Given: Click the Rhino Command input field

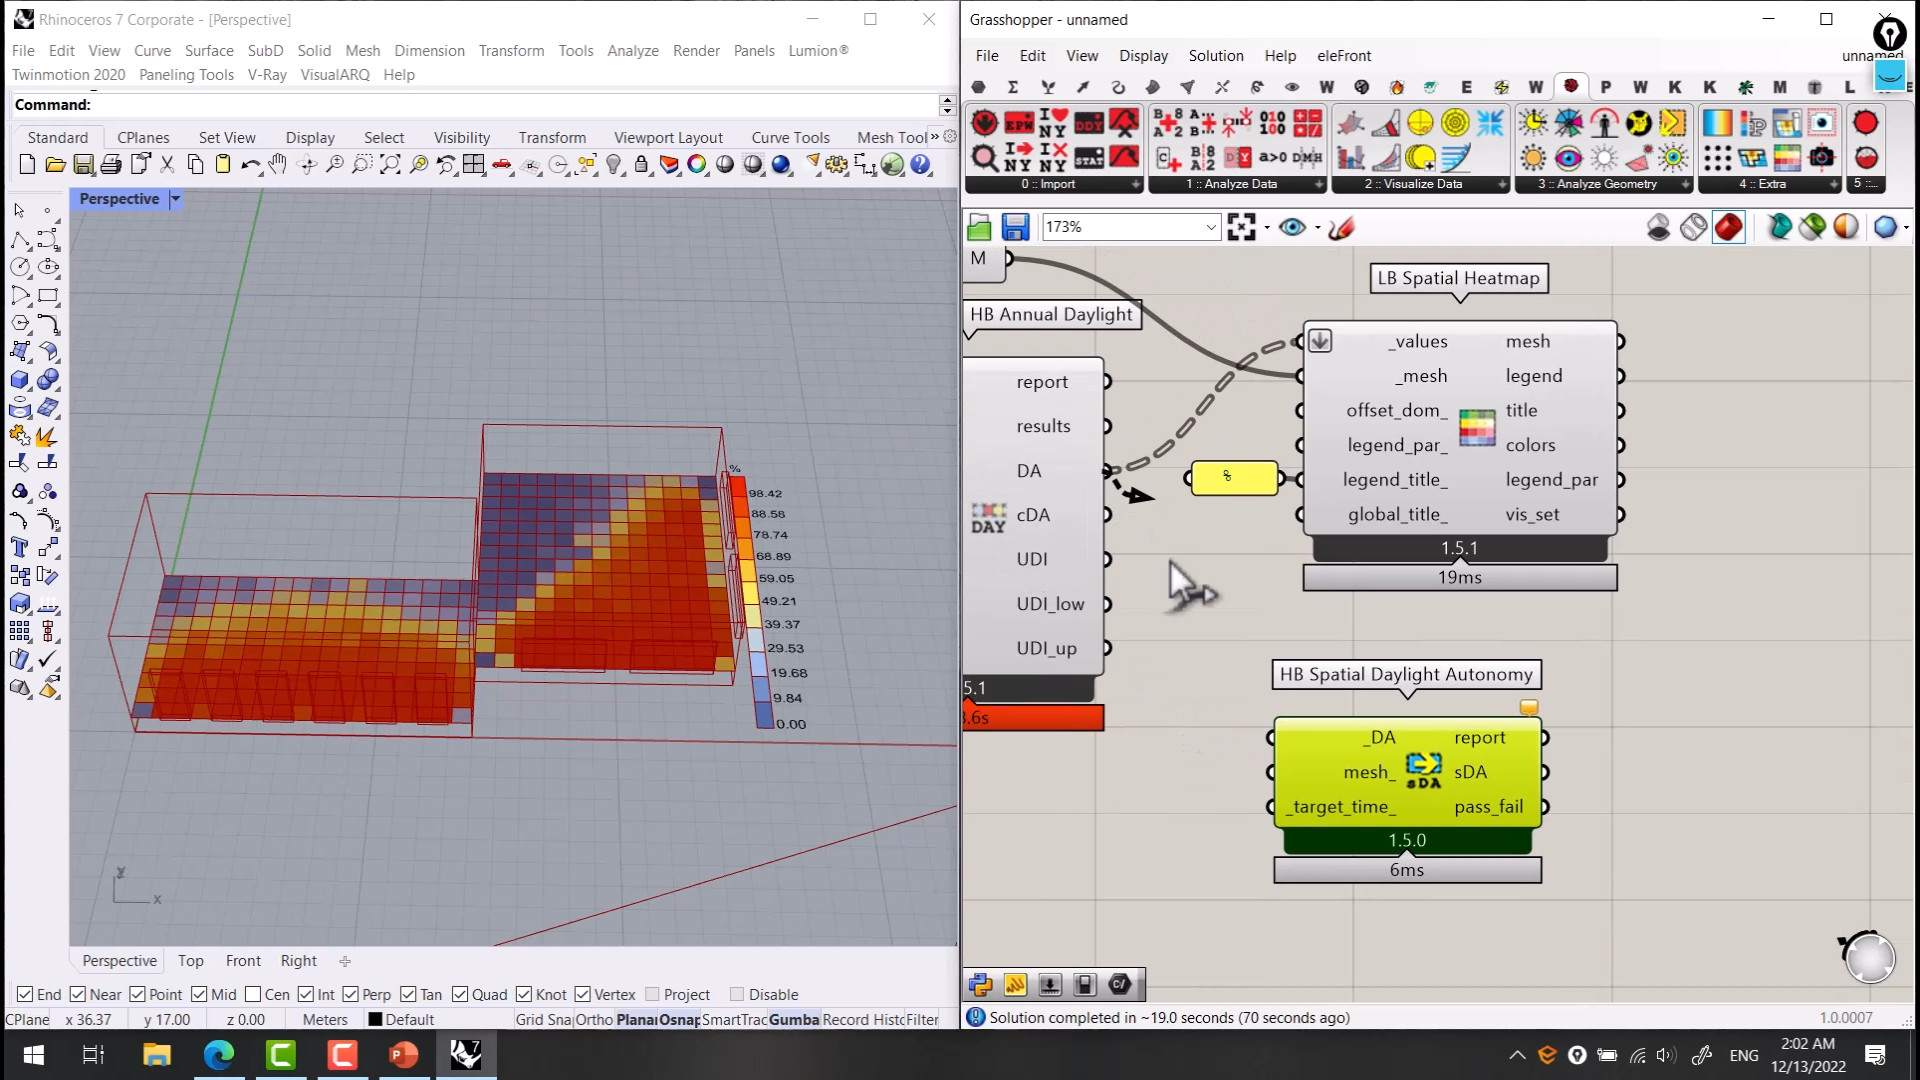Looking at the screenshot, I should tap(500, 105).
